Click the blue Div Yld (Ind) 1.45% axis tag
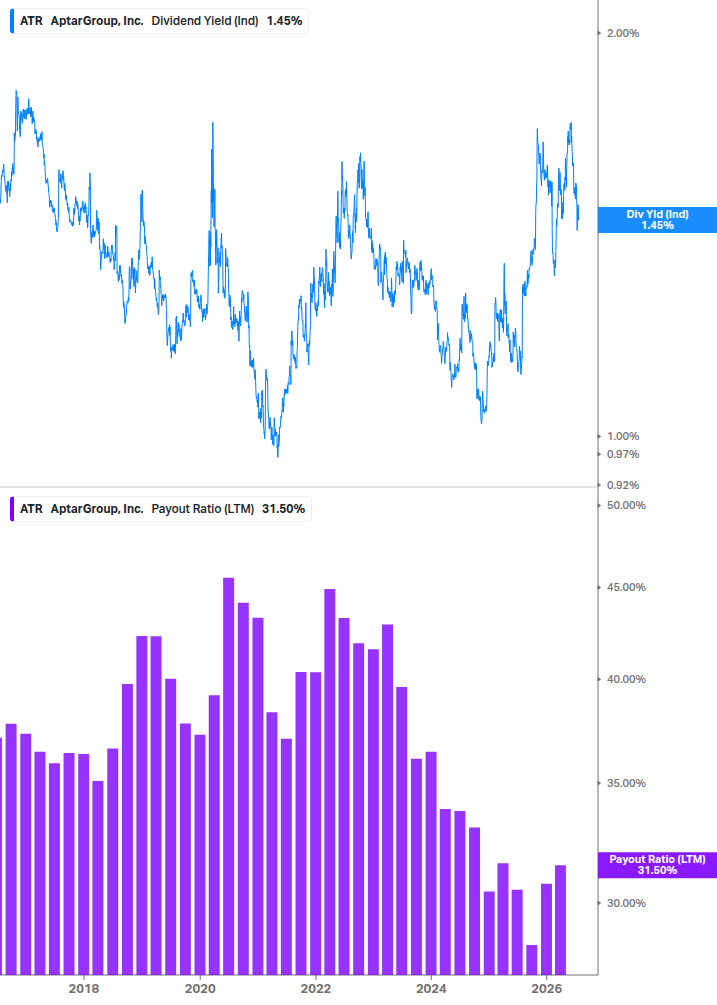717x1005 pixels. pyautogui.click(x=657, y=220)
